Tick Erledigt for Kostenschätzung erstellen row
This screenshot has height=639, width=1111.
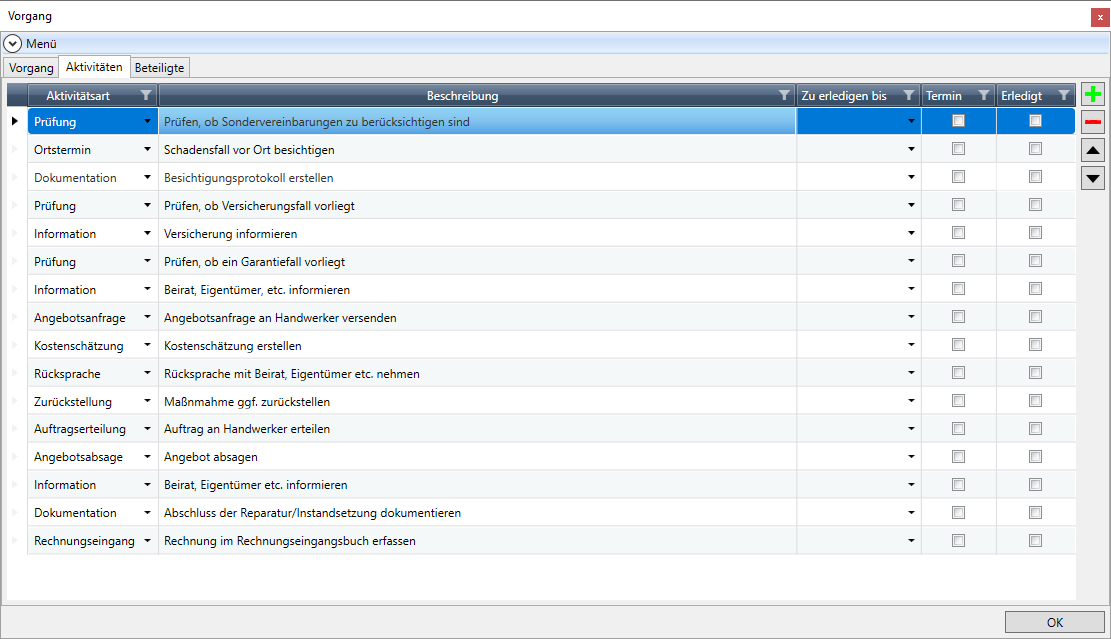pyautogui.click(x=1035, y=345)
